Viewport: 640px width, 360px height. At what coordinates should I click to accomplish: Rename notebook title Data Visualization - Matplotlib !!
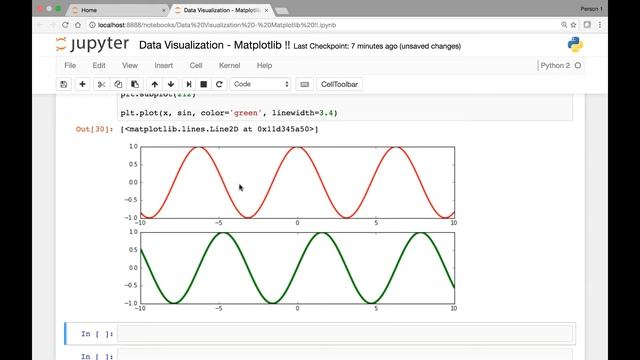215,45
